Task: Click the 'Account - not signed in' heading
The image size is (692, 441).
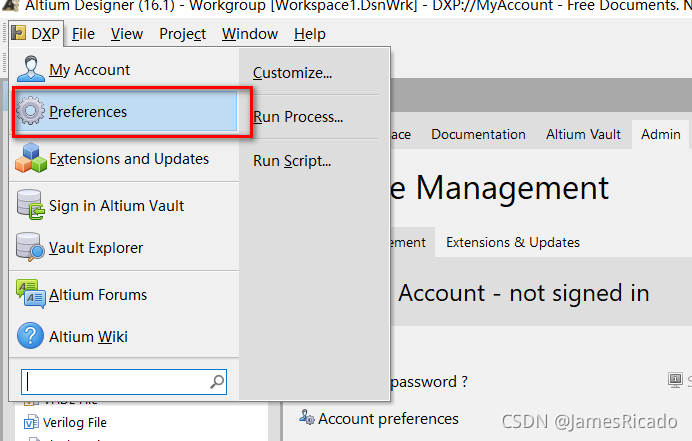Action: coord(523,293)
